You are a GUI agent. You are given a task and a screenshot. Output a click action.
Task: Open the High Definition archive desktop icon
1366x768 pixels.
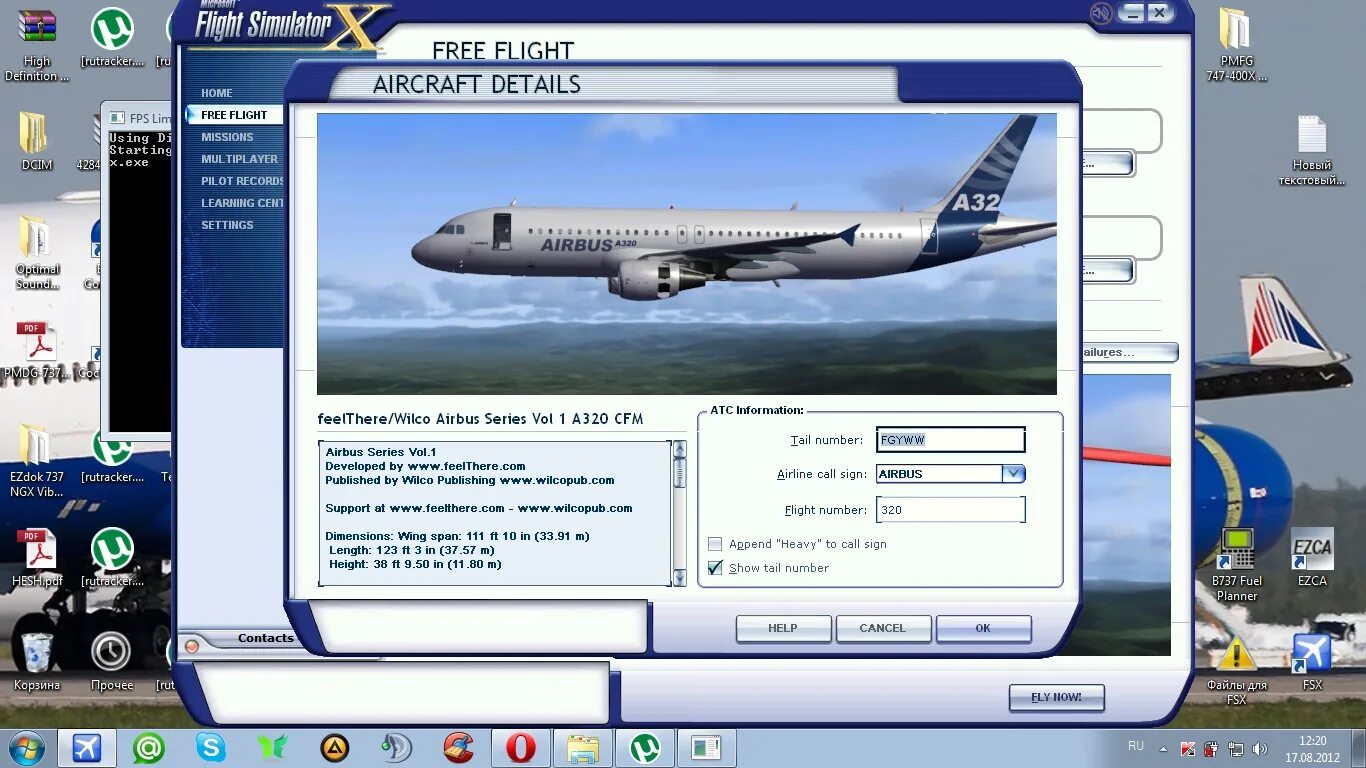(x=37, y=46)
